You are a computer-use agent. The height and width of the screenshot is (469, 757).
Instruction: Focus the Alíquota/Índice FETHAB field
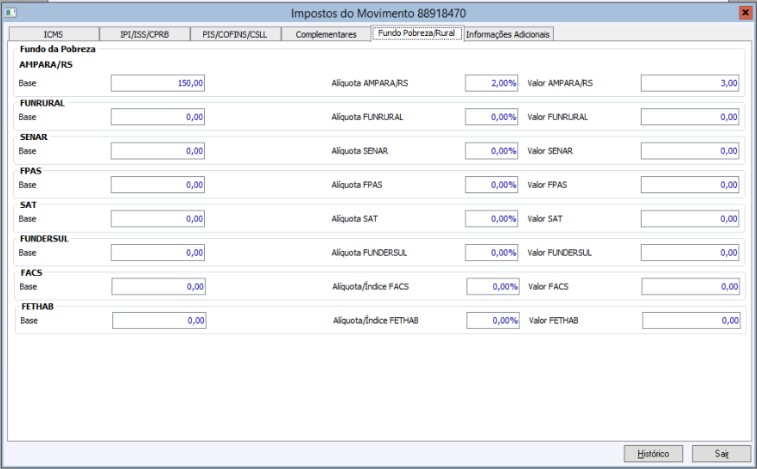[493, 320]
